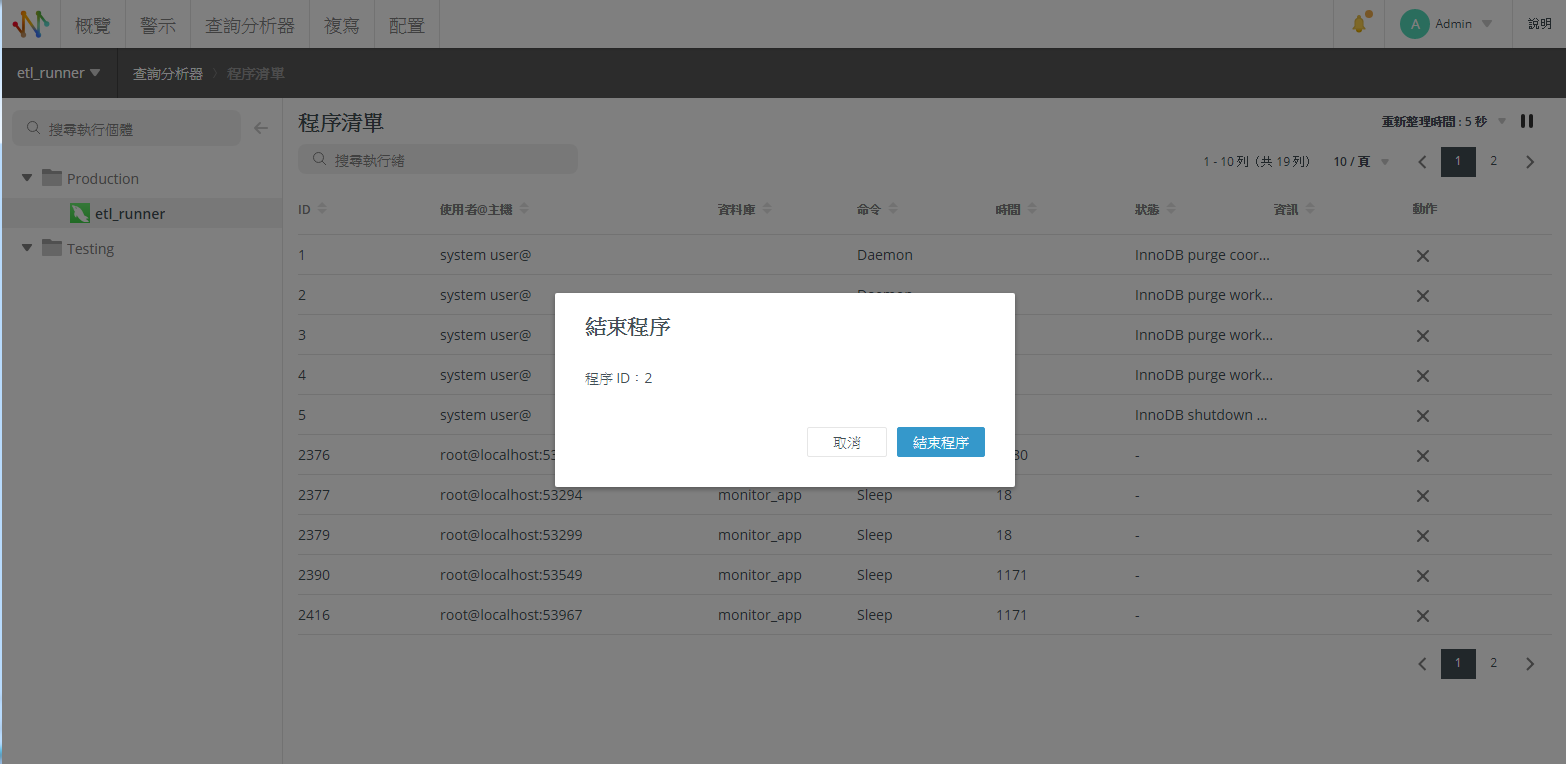Open the notifications bell icon
Image resolution: width=1566 pixels, height=764 pixels.
[1358, 24]
